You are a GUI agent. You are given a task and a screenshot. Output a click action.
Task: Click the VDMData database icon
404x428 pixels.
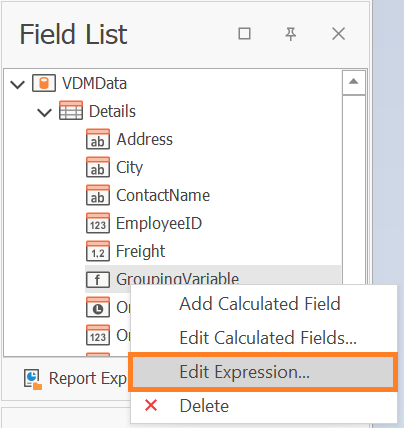pos(44,83)
